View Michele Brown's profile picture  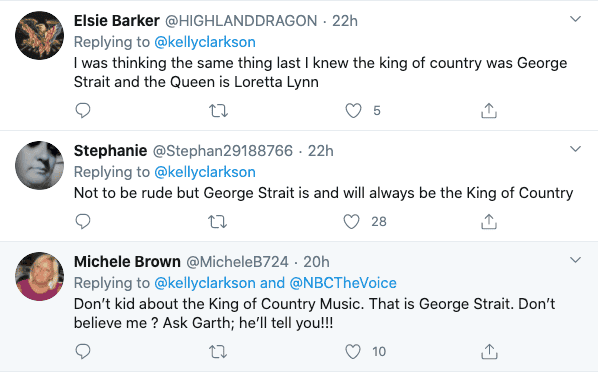[x=40, y=276]
